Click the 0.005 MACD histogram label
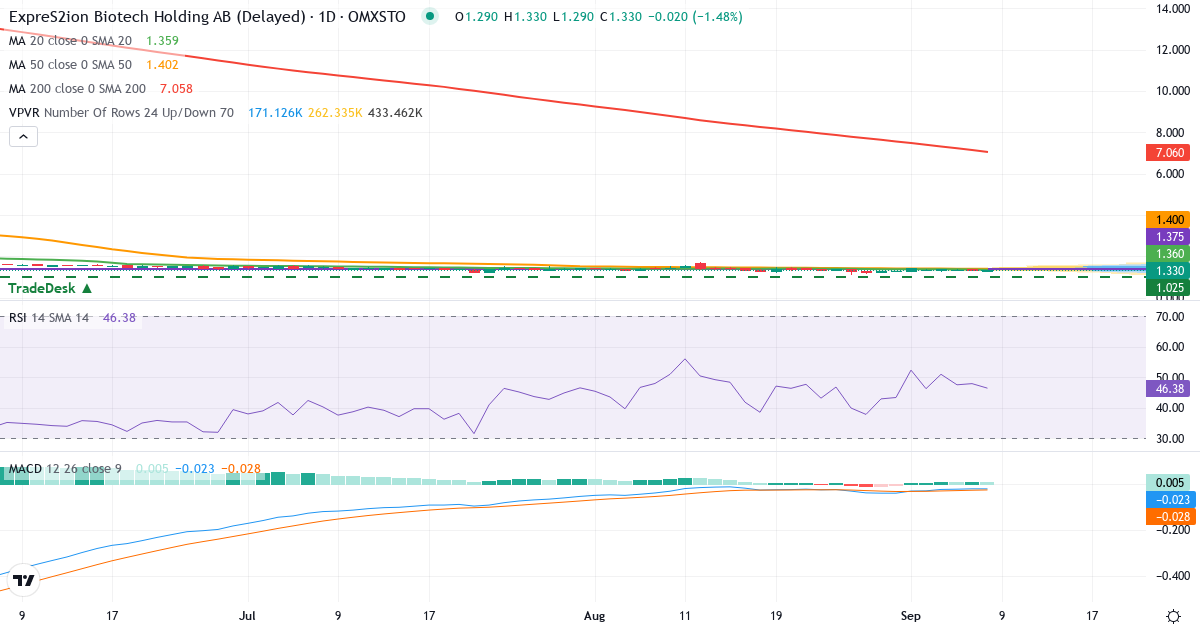The width and height of the screenshot is (1200, 630). 1169,482
